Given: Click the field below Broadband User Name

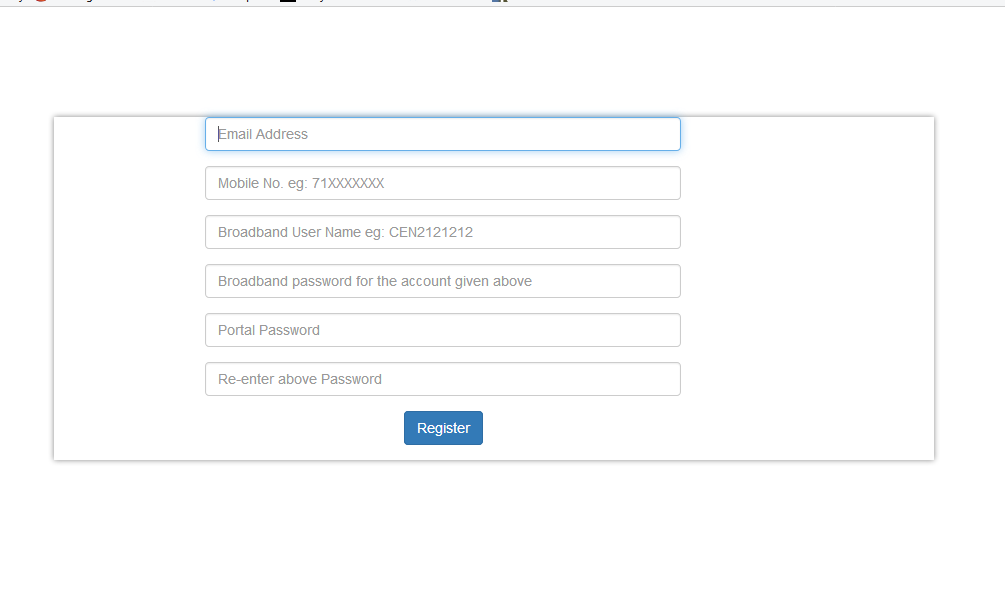Looking at the screenshot, I should tap(442, 281).
